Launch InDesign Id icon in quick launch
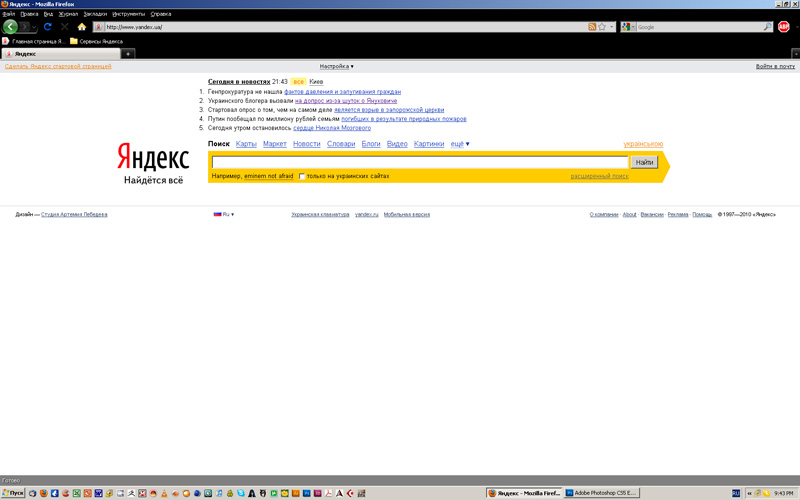 [317, 493]
